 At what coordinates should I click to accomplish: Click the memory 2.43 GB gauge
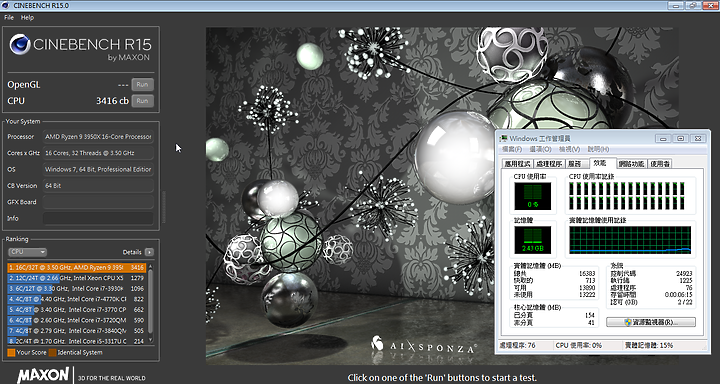click(x=532, y=240)
